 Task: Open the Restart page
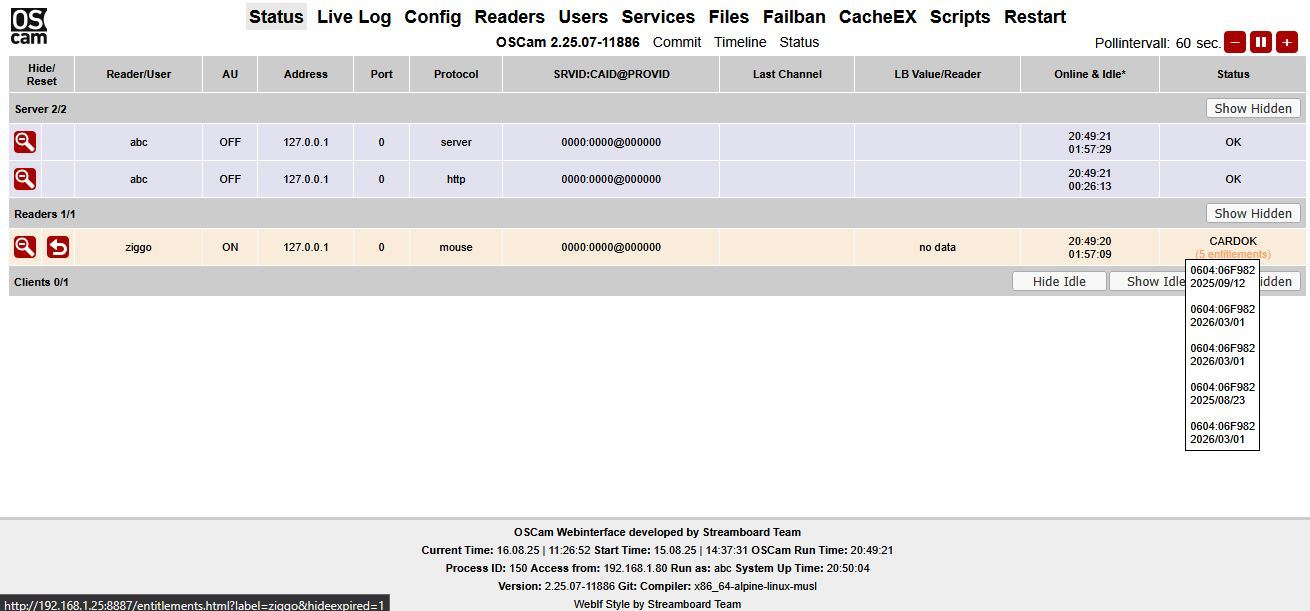pos(1035,17)
